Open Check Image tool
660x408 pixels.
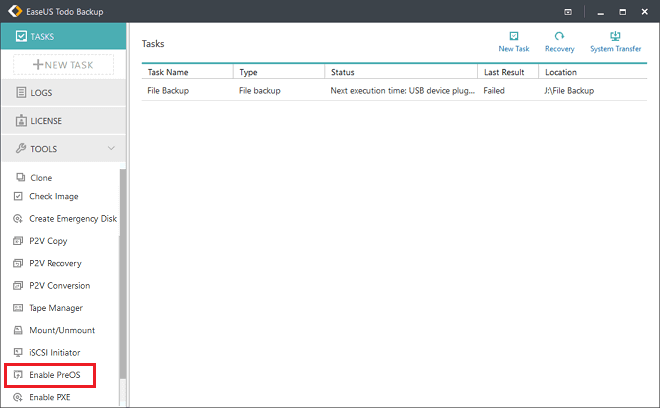(53, 197)
